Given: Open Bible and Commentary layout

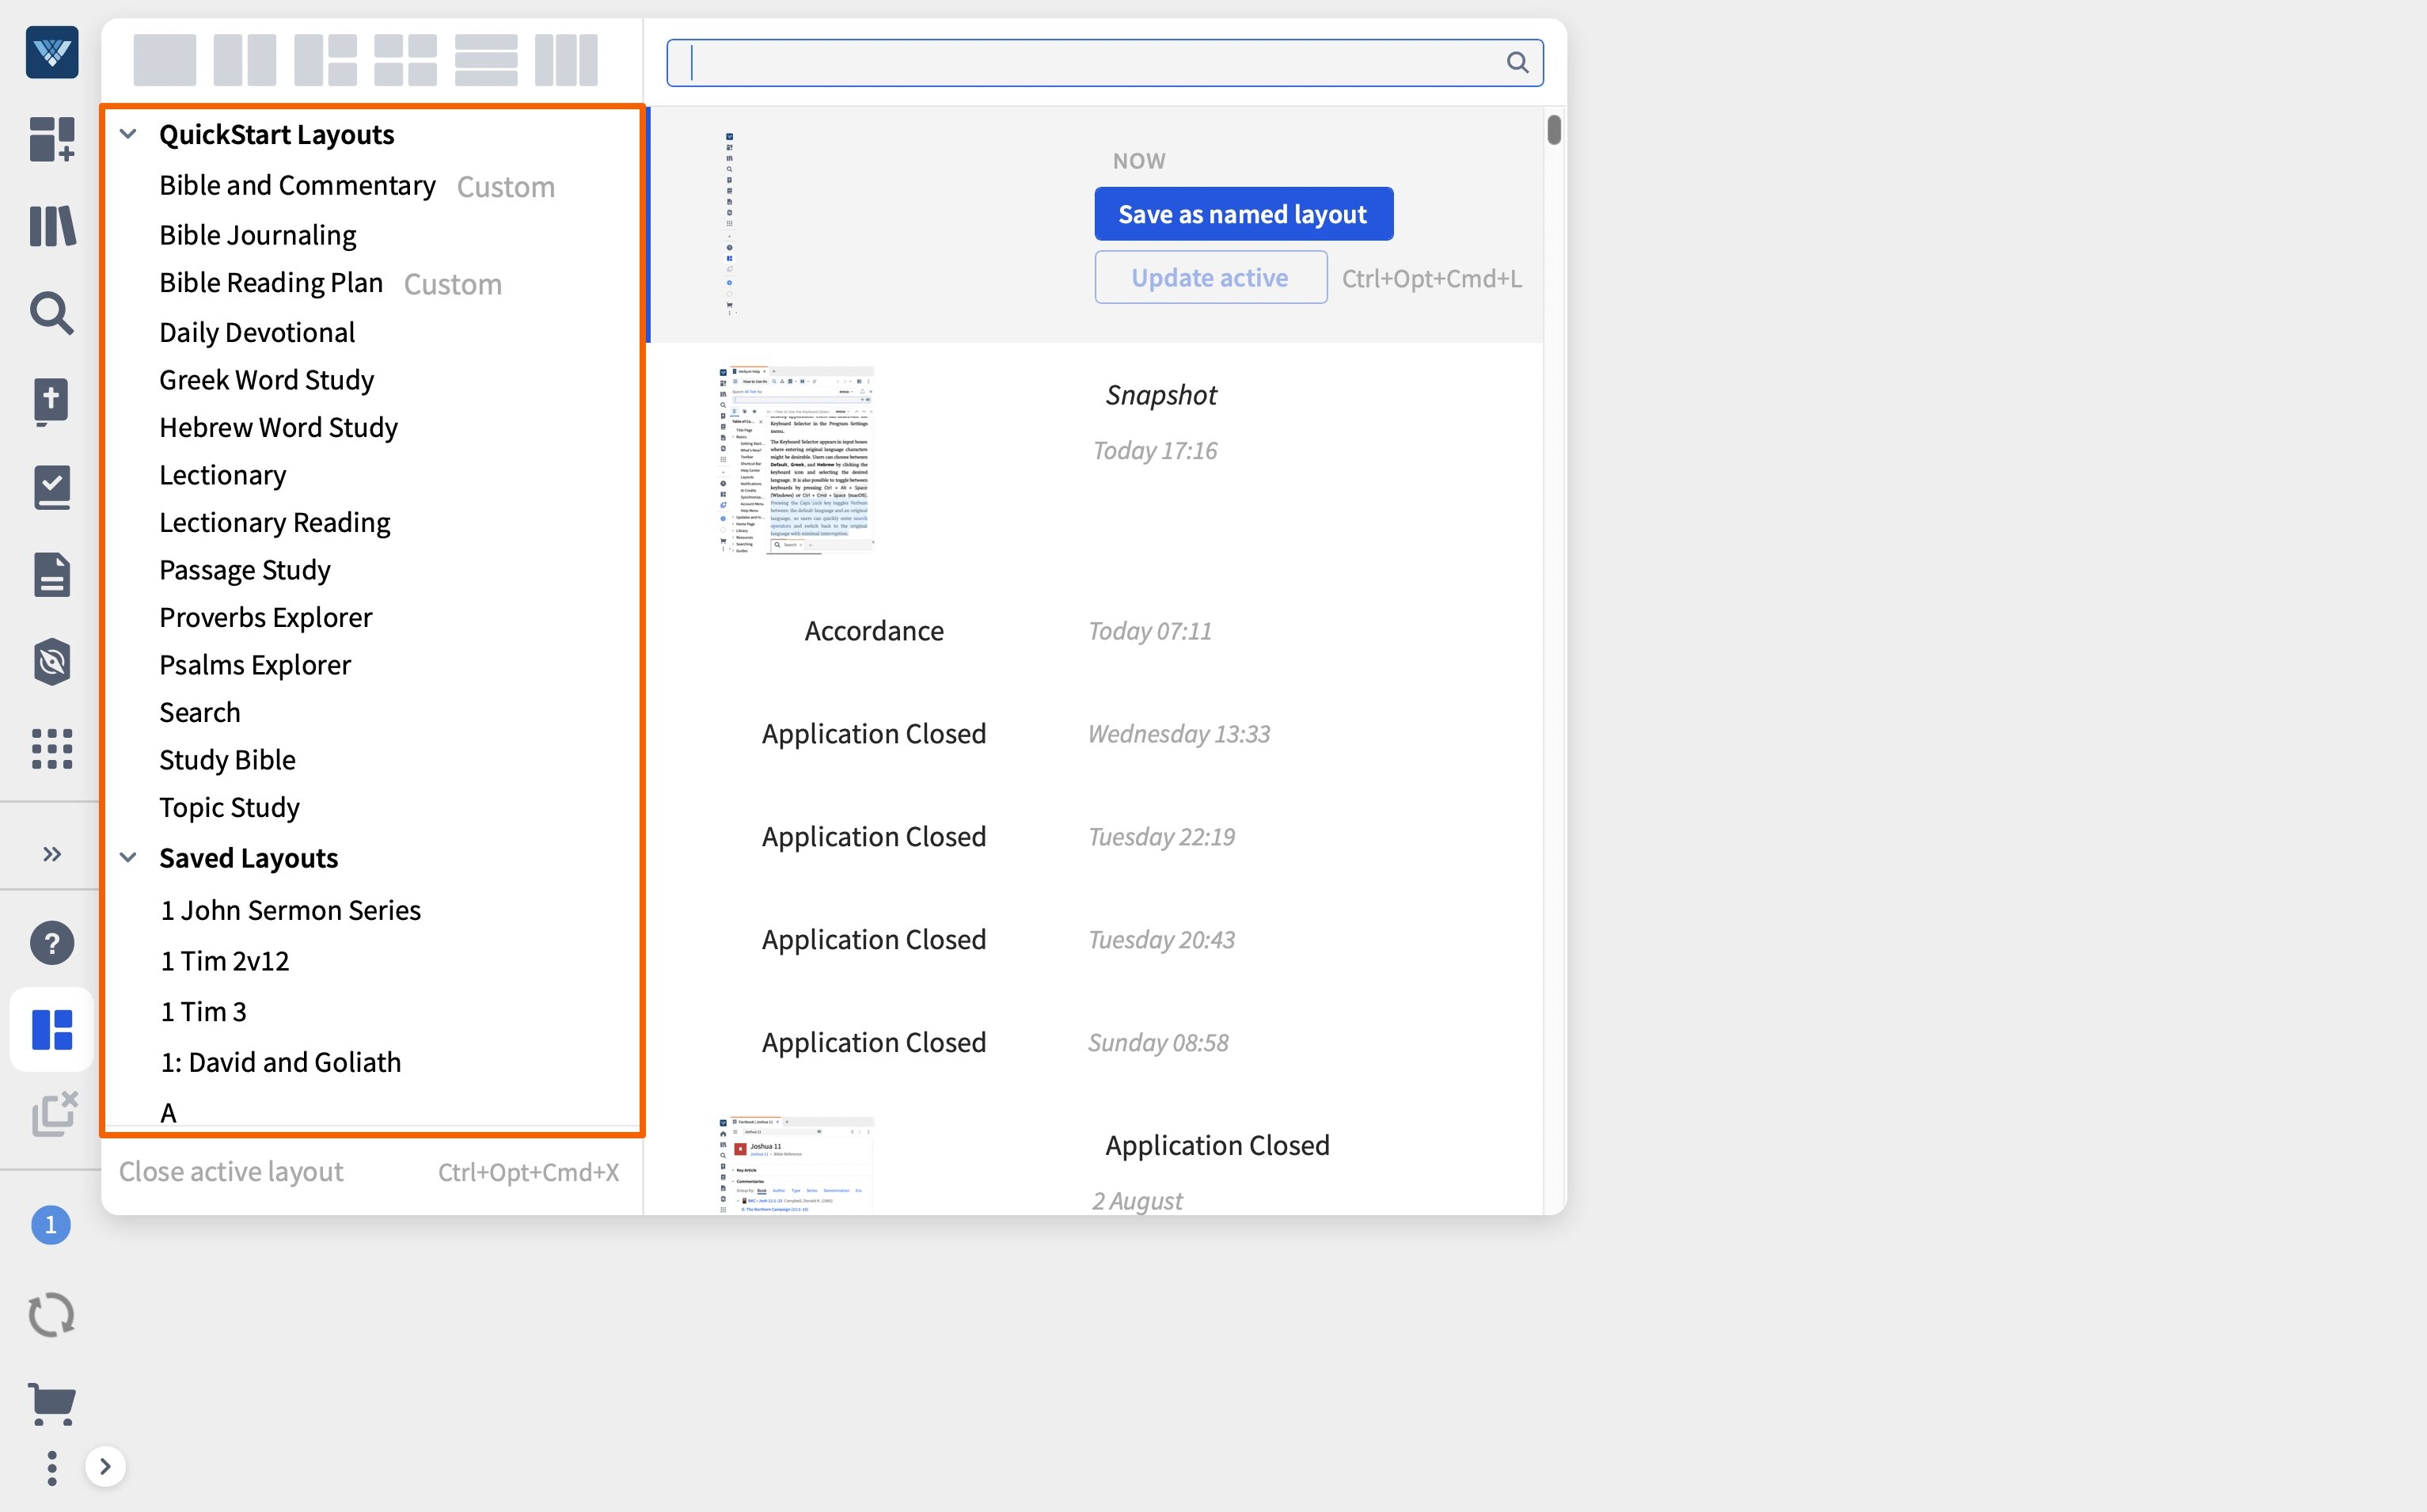Looking at the screenshot, I should [x=297, y=186].
